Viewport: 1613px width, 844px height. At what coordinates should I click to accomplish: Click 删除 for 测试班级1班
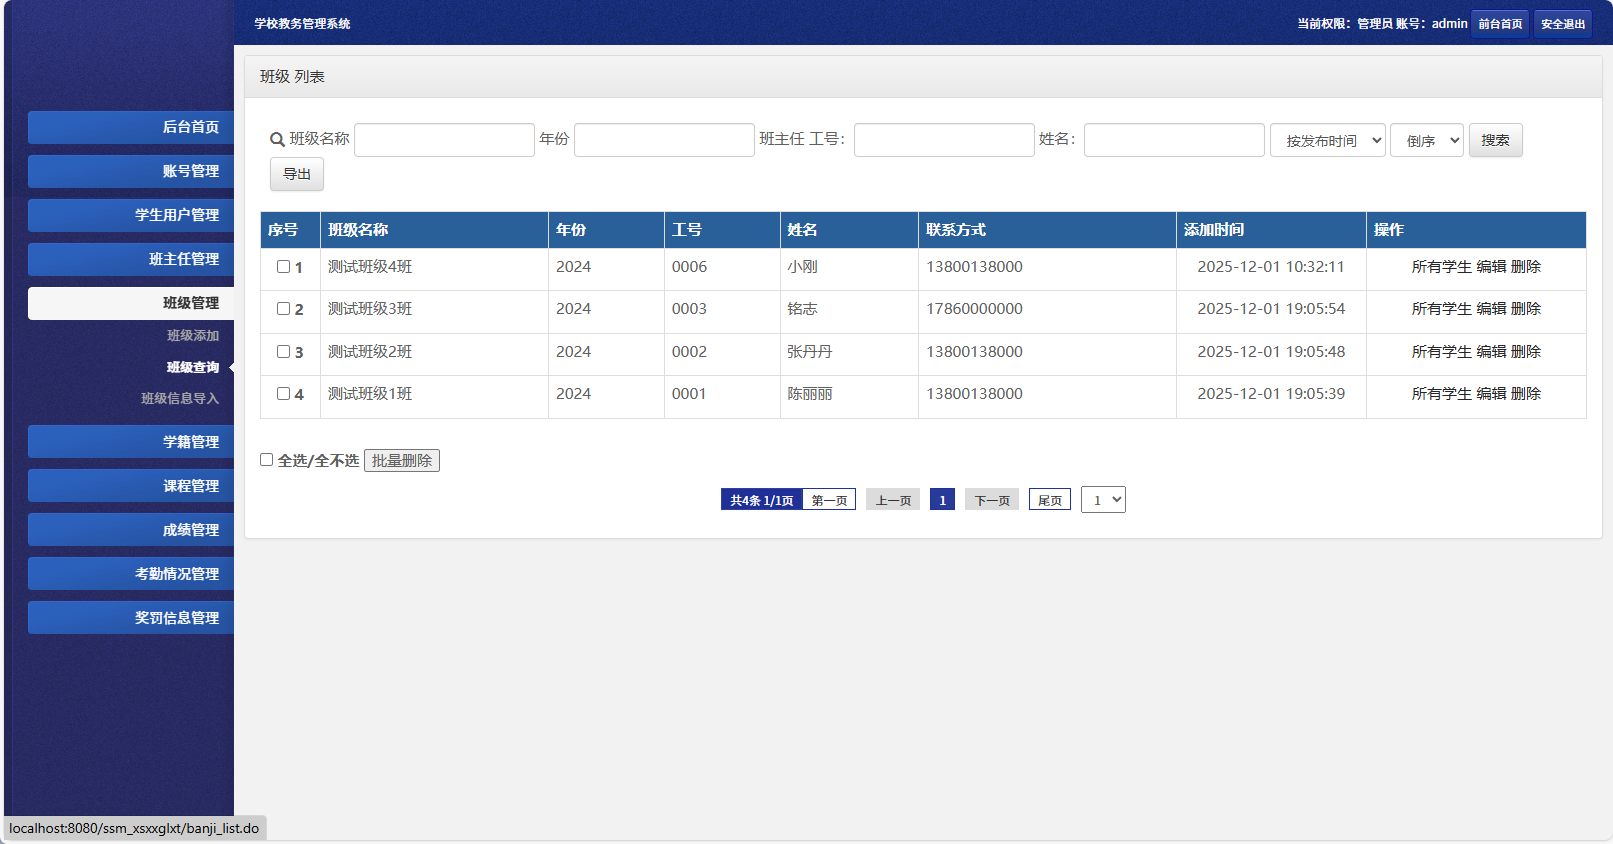1526,394
